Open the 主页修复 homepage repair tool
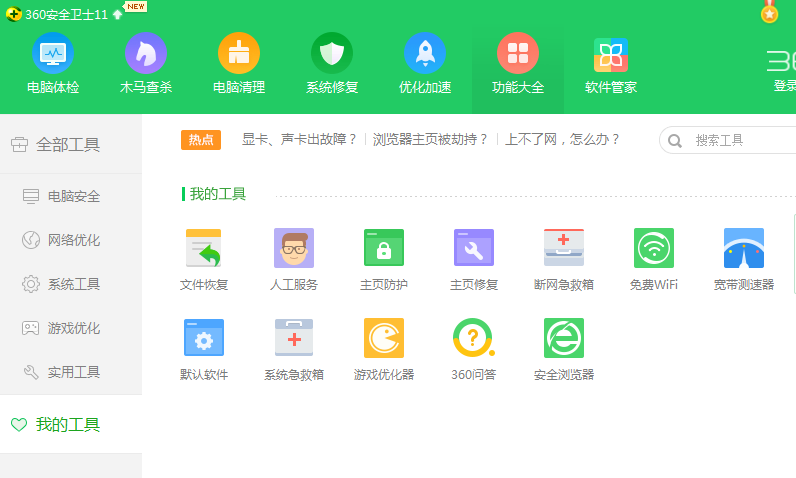Image resolution: width=796 pixels, height=478 pixels. tap(474, 259)
